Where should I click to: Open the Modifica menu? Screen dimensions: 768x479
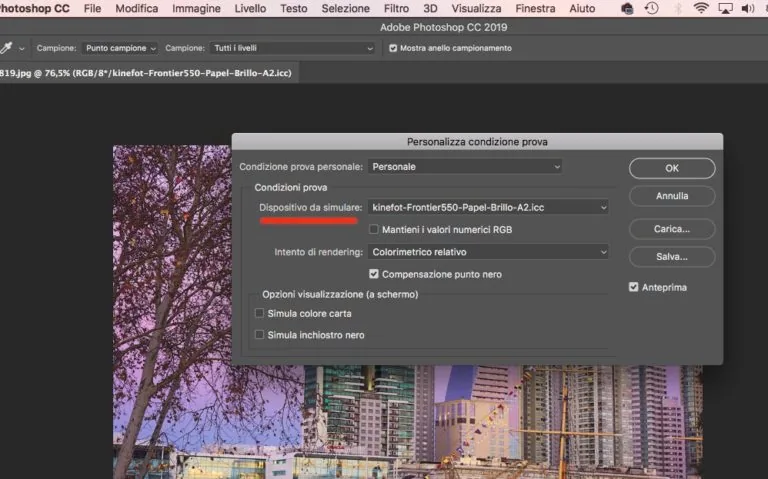point(137,8)
